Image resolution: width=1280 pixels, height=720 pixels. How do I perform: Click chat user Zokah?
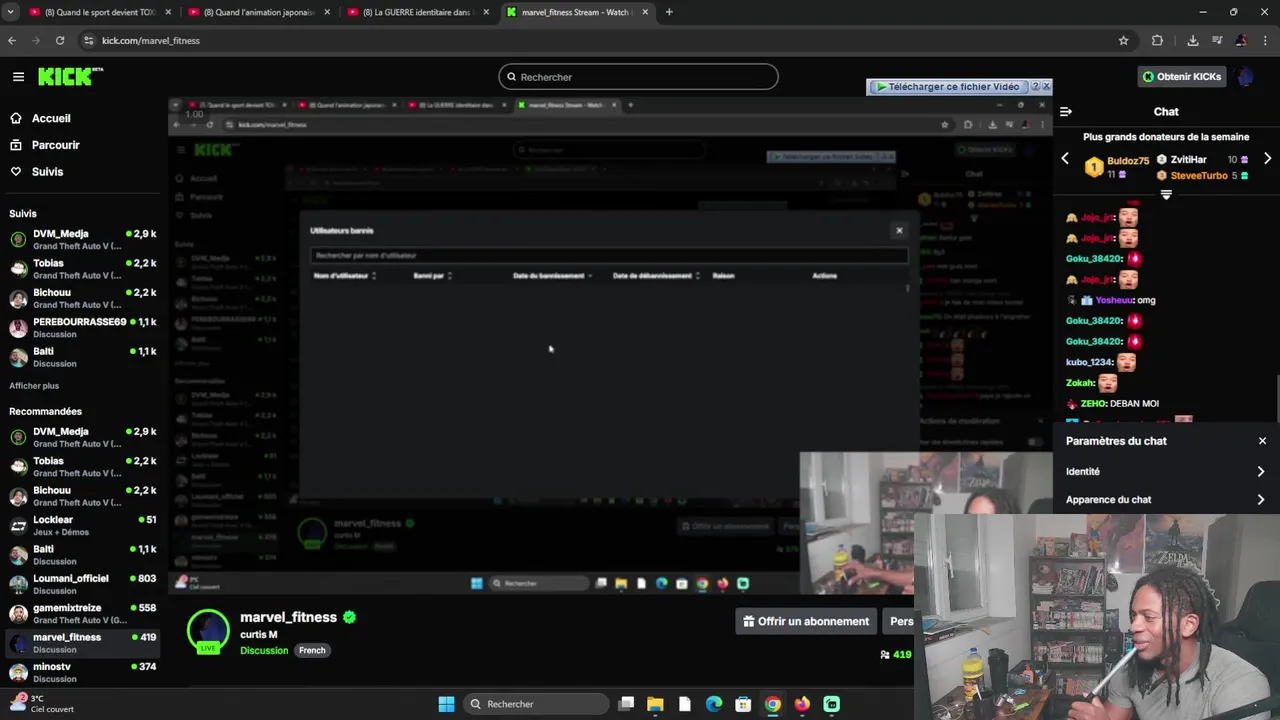pyautogui.click(x=1080, y=383)
